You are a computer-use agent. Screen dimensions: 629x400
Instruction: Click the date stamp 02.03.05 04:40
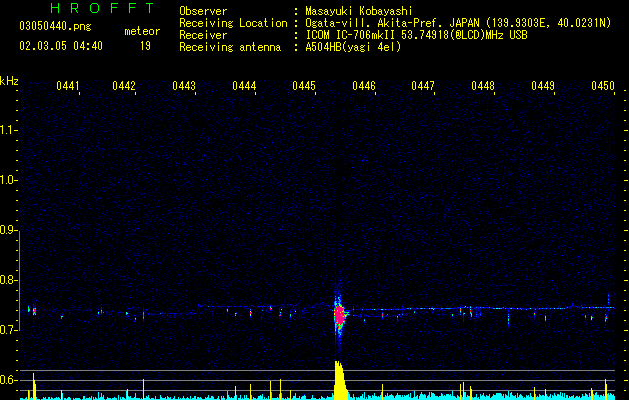(61, 46)
